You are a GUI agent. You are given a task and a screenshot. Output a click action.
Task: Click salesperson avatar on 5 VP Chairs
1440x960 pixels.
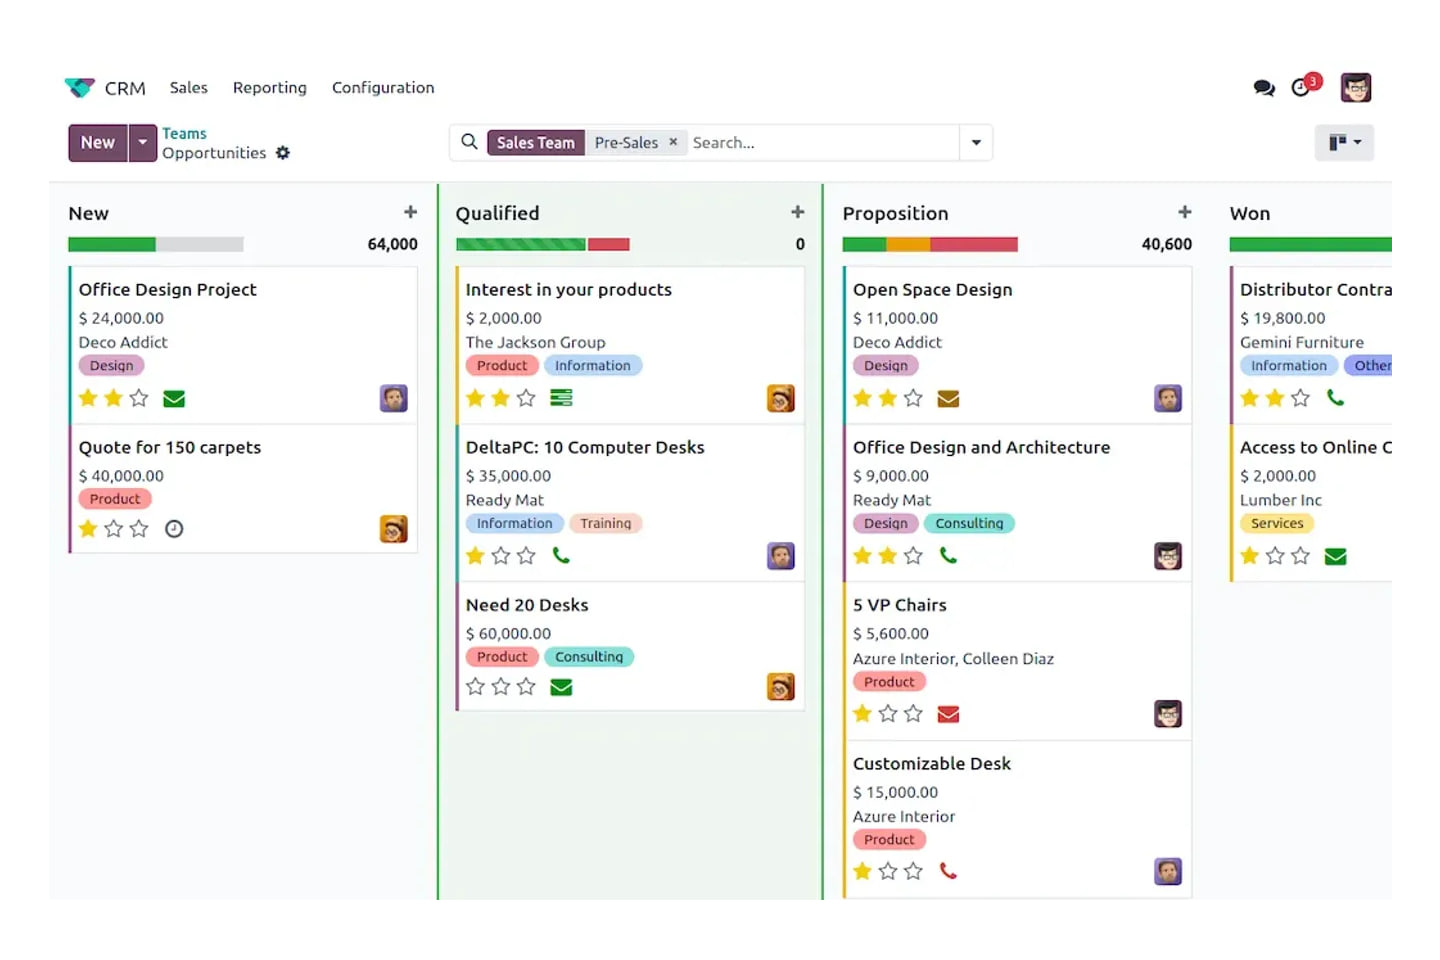1168,713
